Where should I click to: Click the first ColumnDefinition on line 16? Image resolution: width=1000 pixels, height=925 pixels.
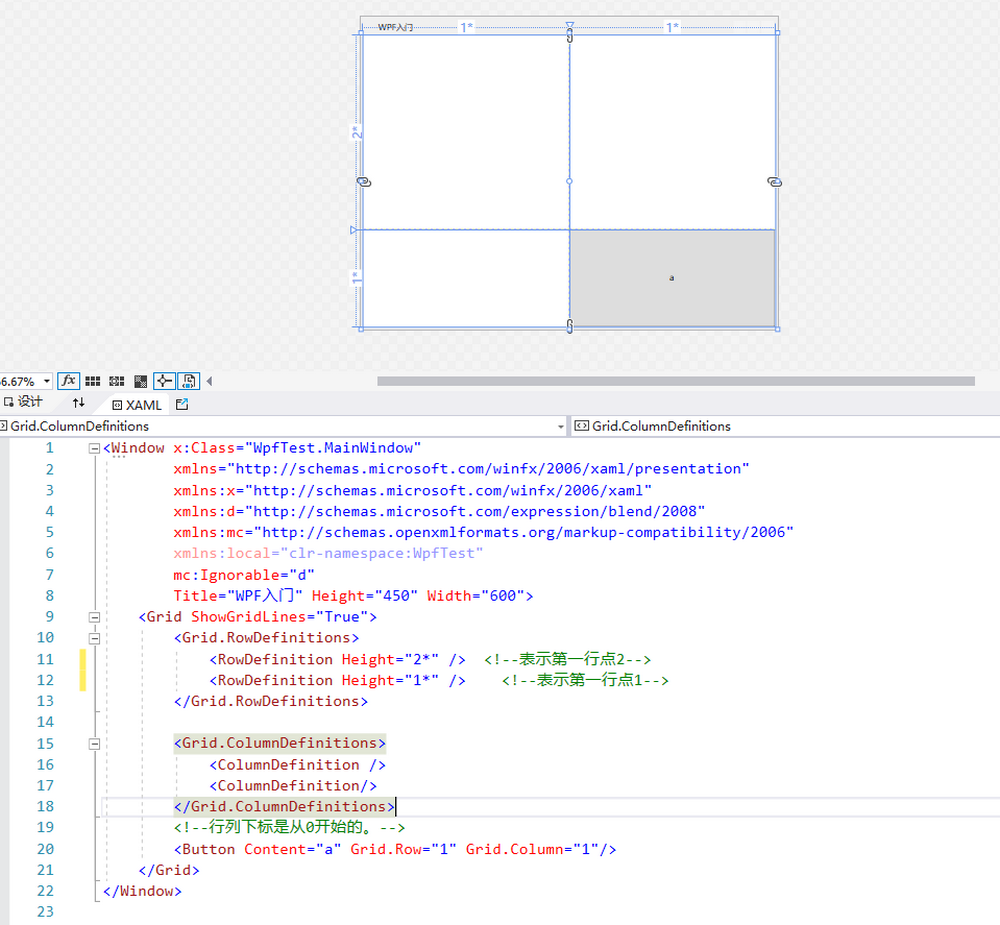[x=297, y=765]
